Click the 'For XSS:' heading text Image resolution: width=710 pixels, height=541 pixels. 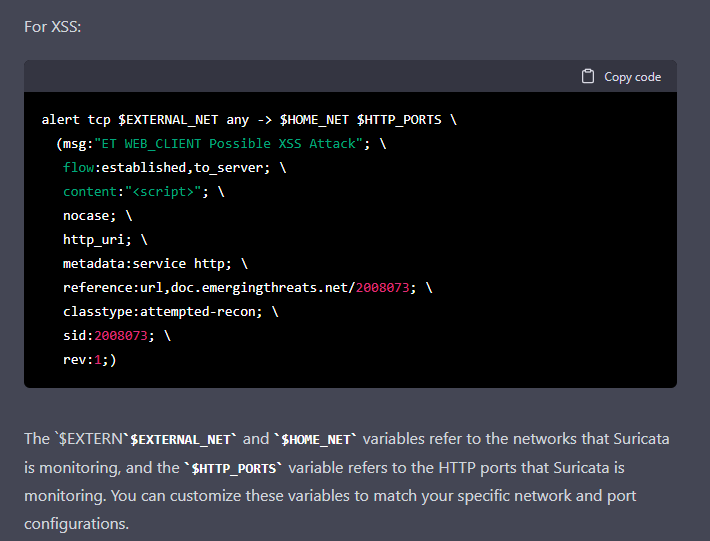coord(53,27)
